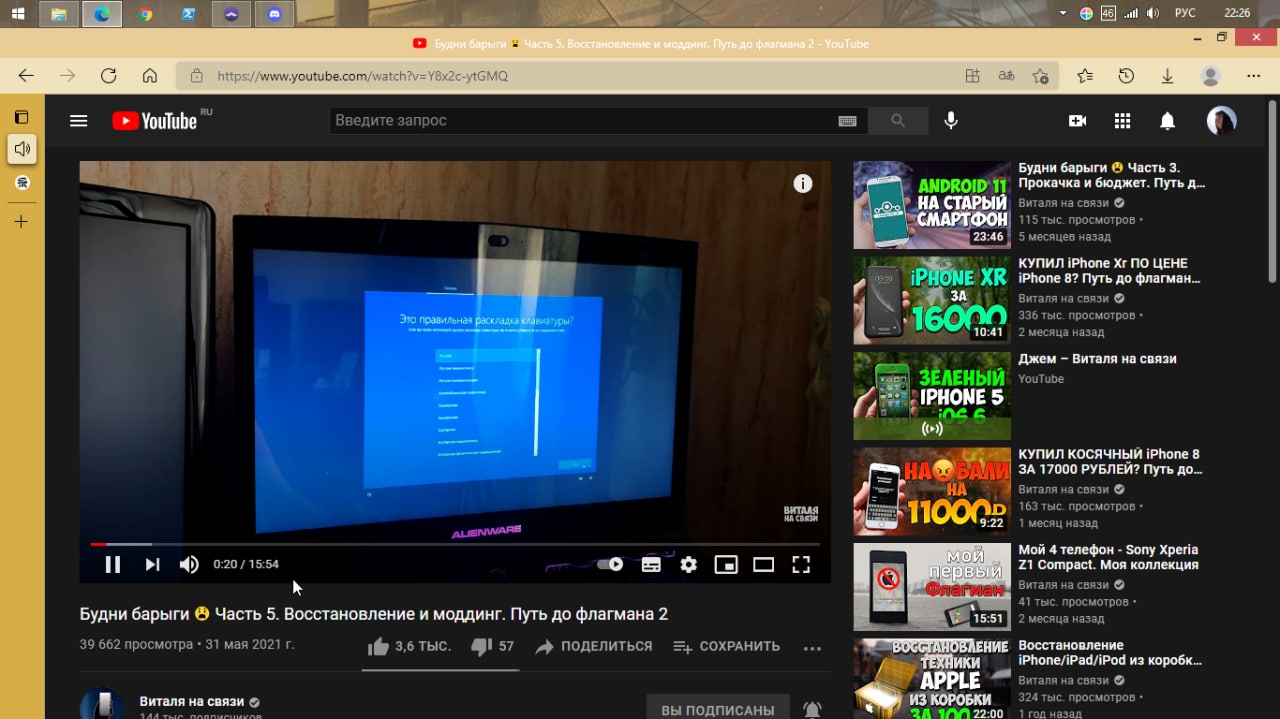Add a new tab with plus icon
1280x719 pixels.
[x=21, y=221]
